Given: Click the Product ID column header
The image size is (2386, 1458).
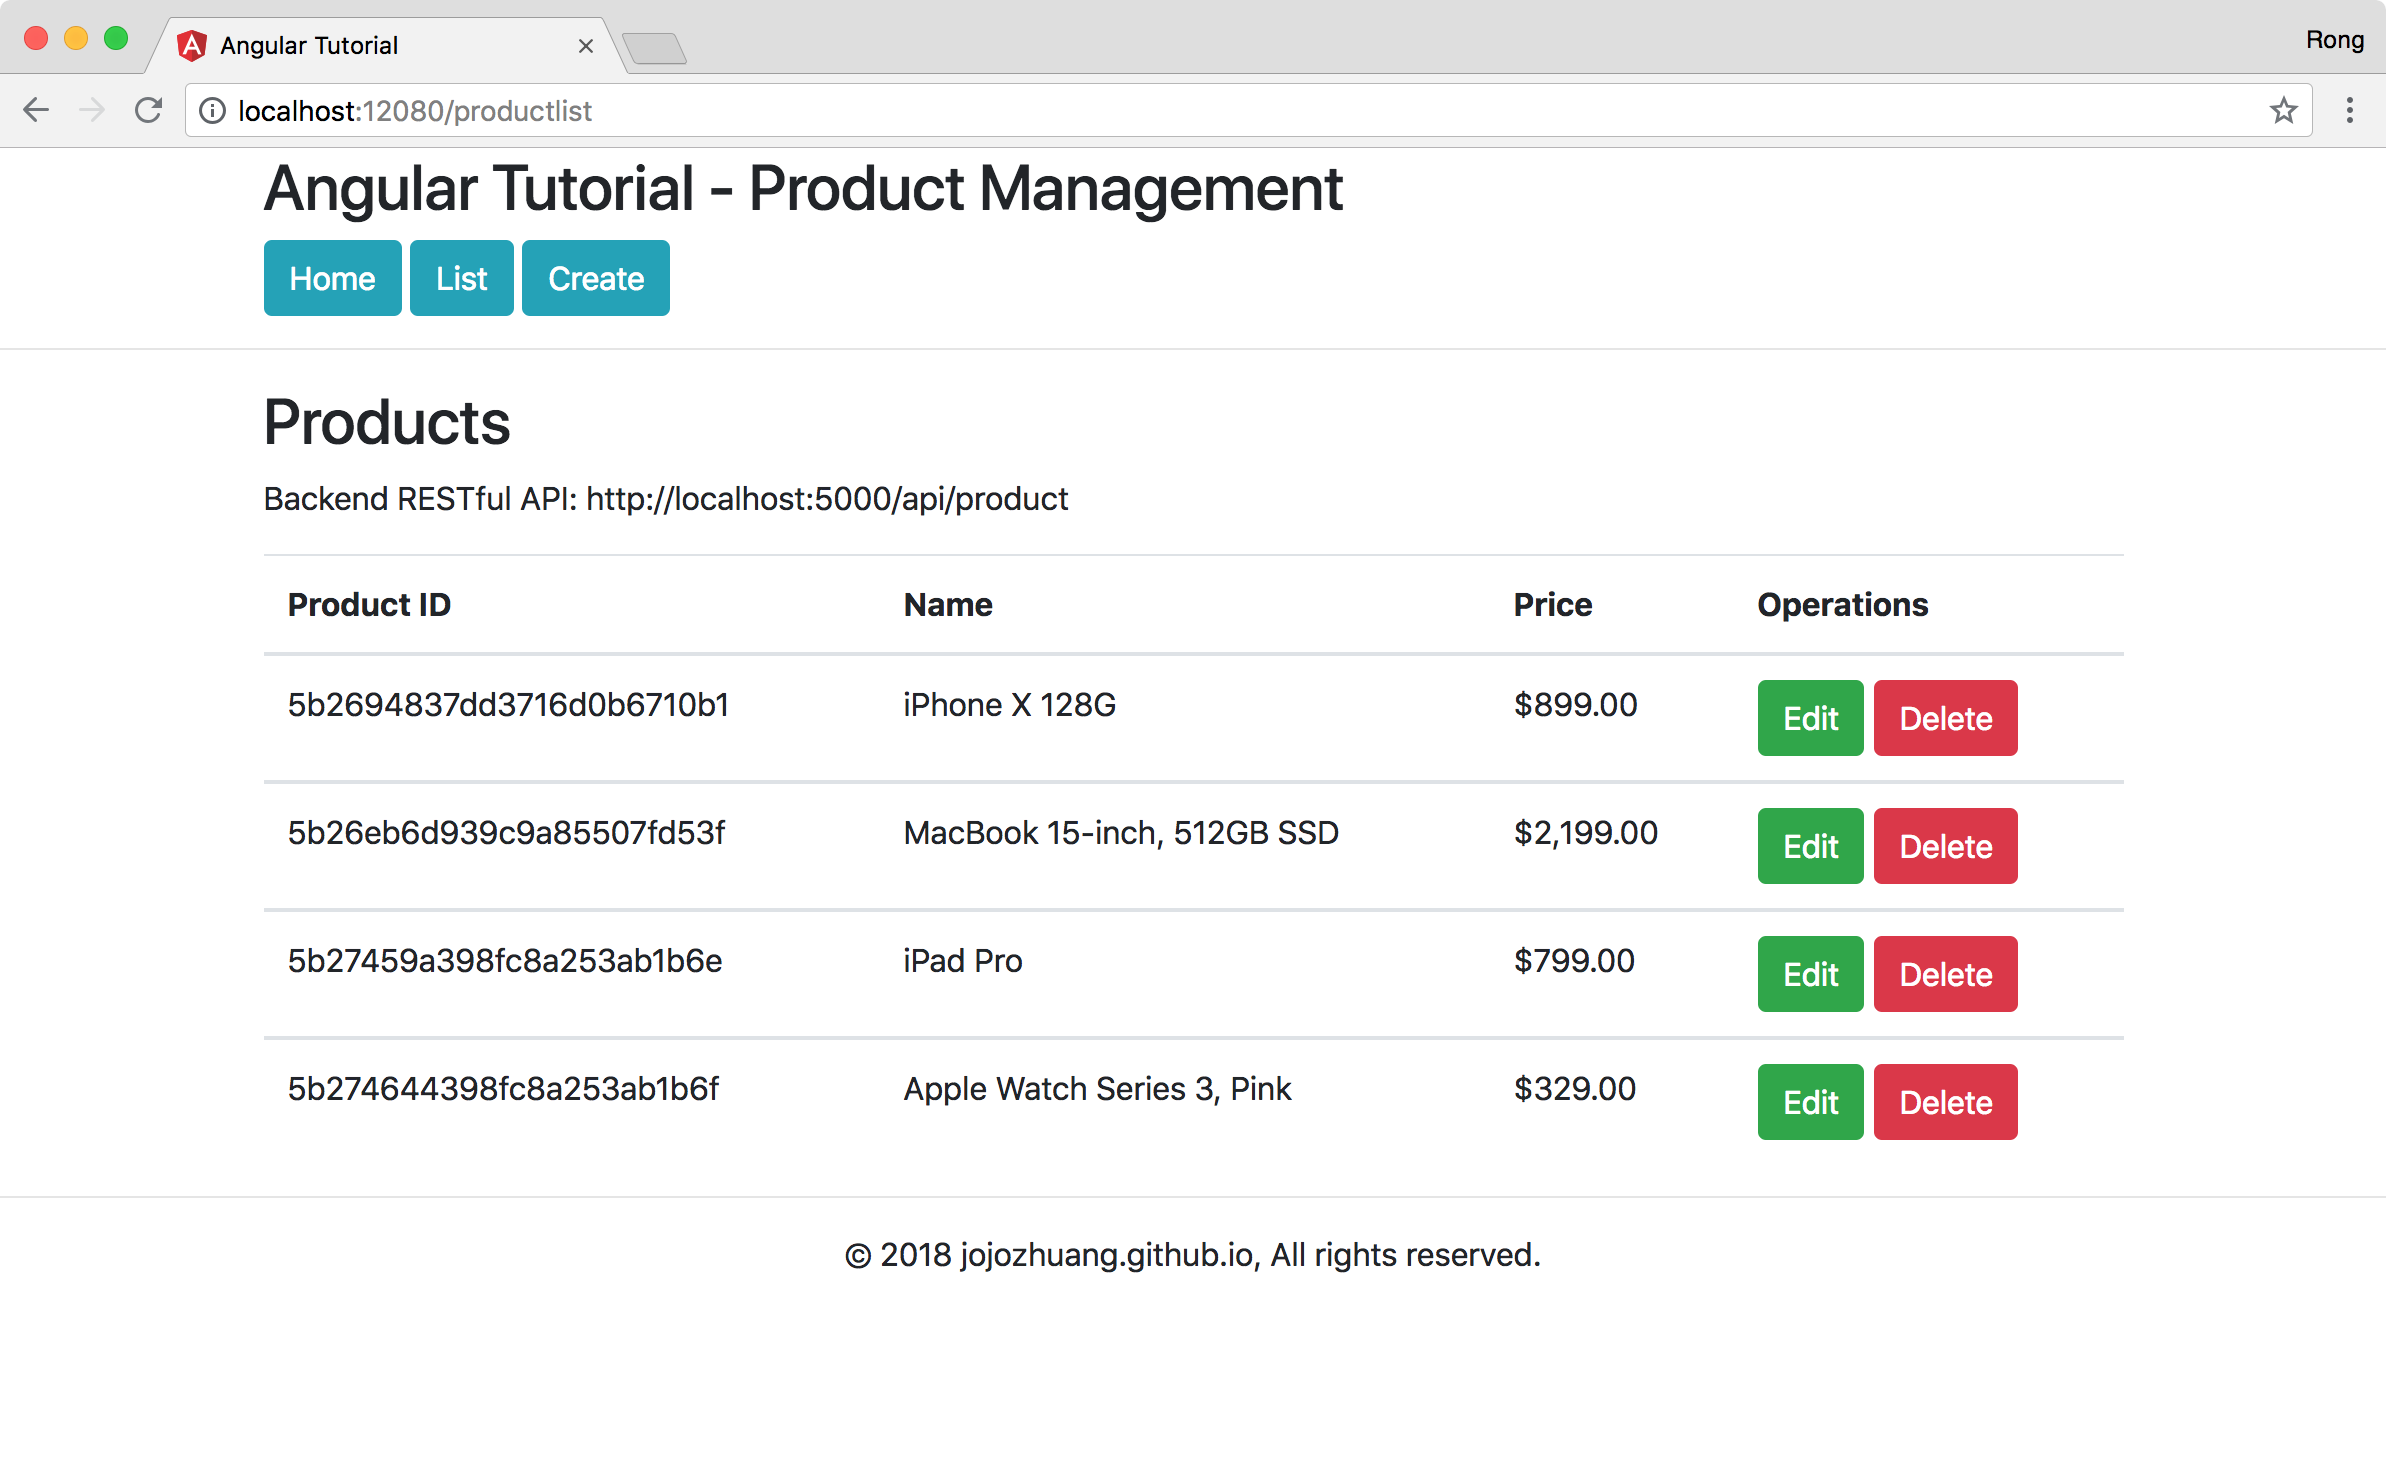Looking at the screenshot, I should (x=369, y=605).
